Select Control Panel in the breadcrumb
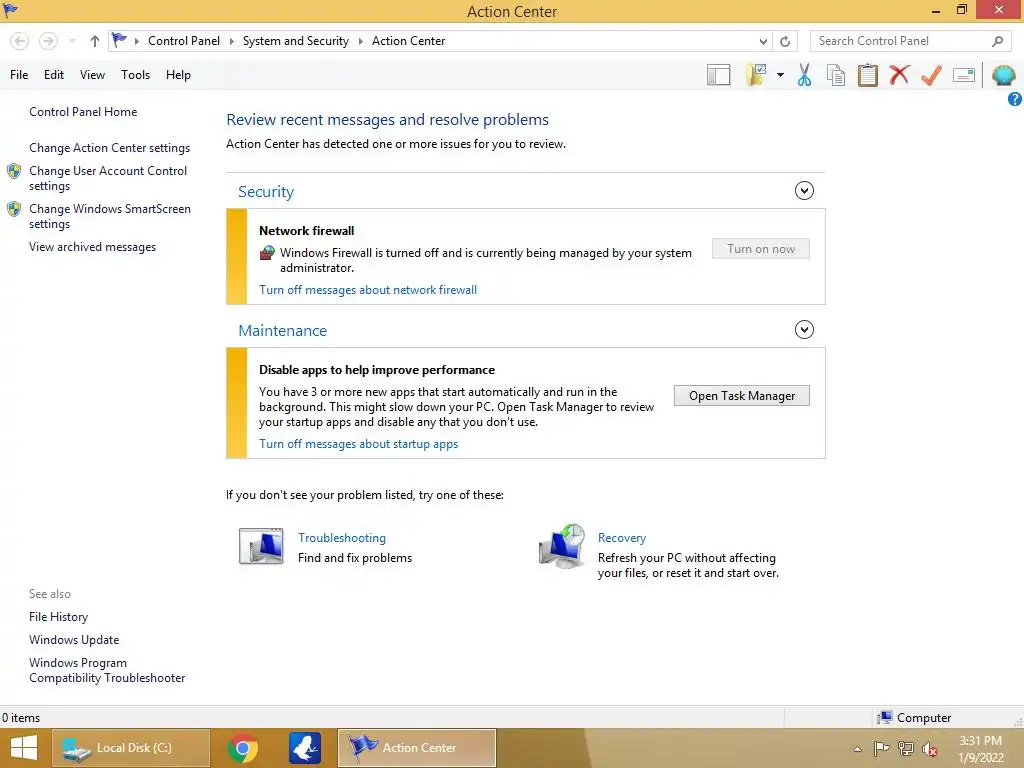 [184, 40]
